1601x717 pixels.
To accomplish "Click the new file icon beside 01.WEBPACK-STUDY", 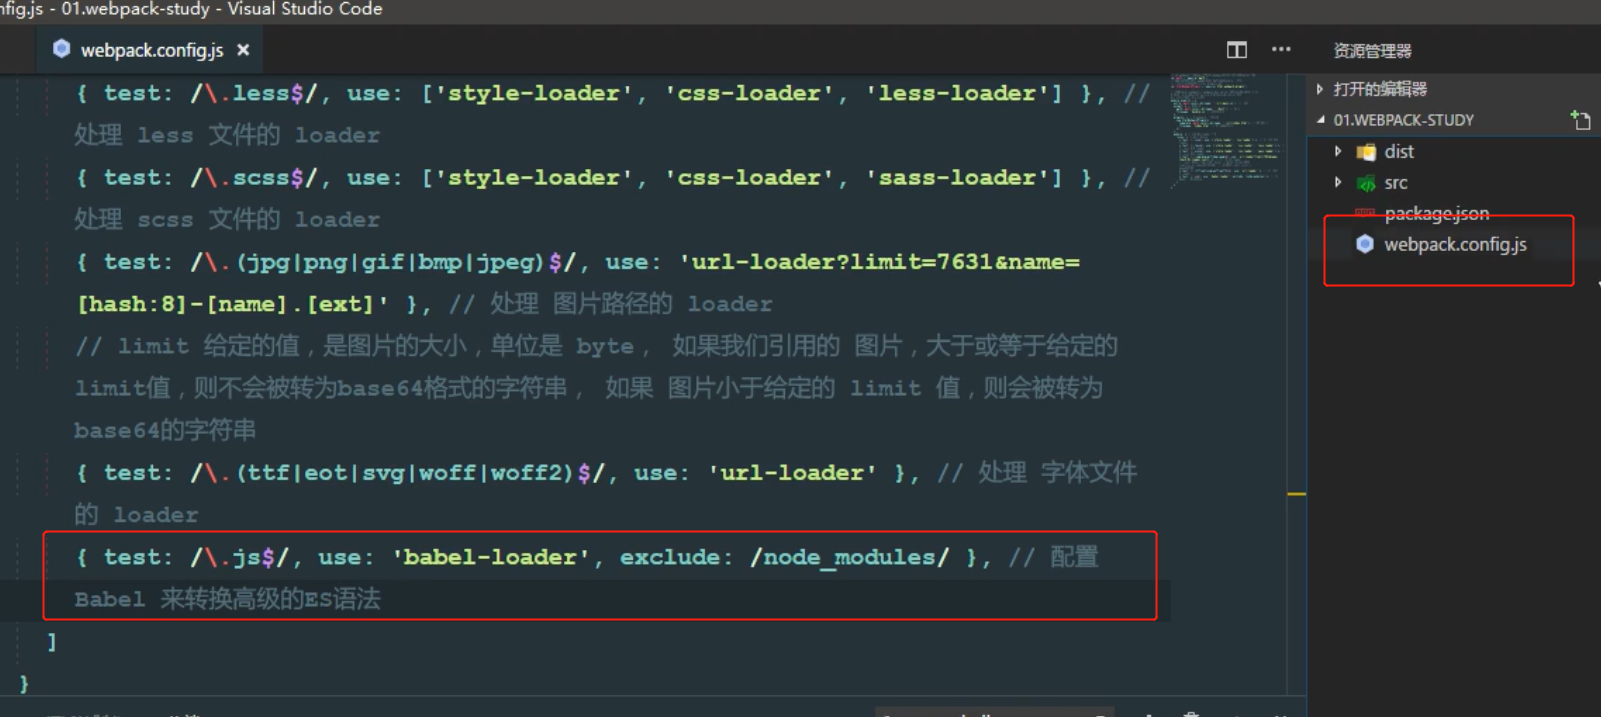I will (1580, 120).
